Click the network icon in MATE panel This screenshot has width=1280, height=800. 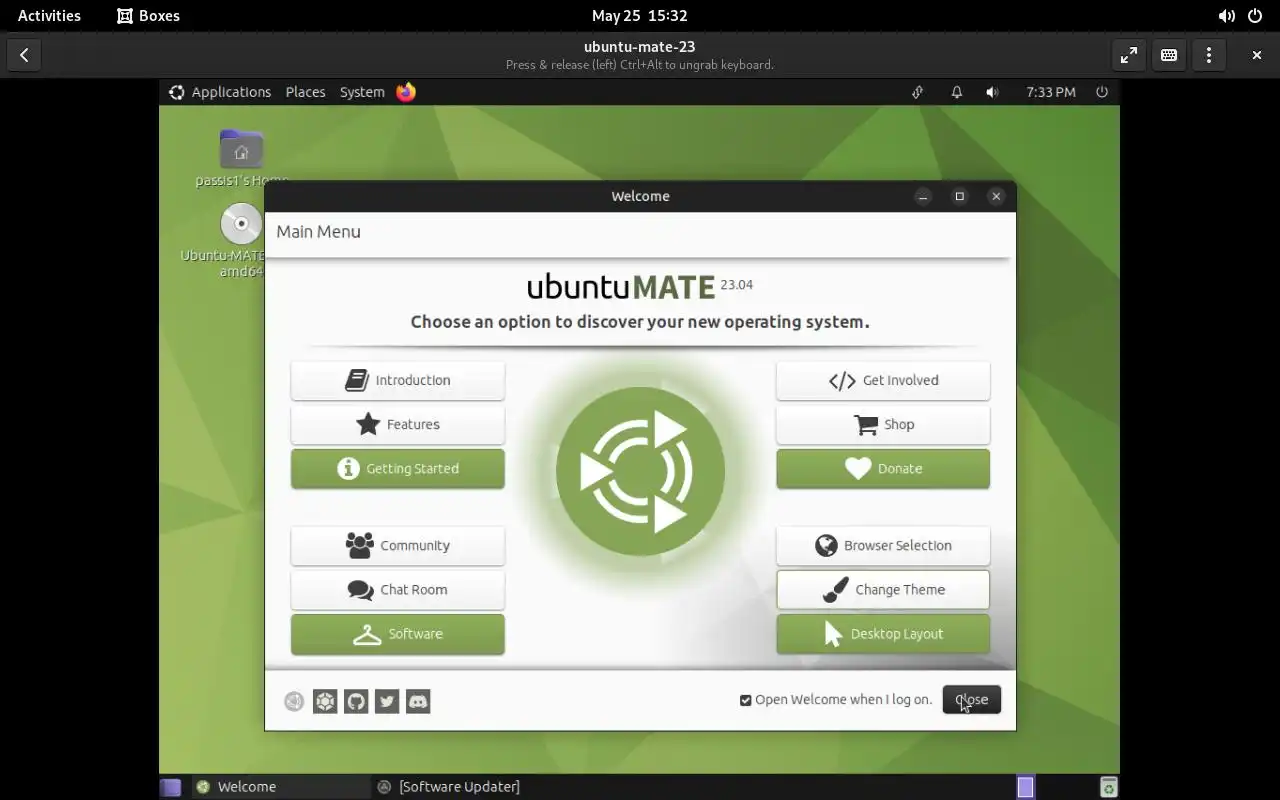917,92
